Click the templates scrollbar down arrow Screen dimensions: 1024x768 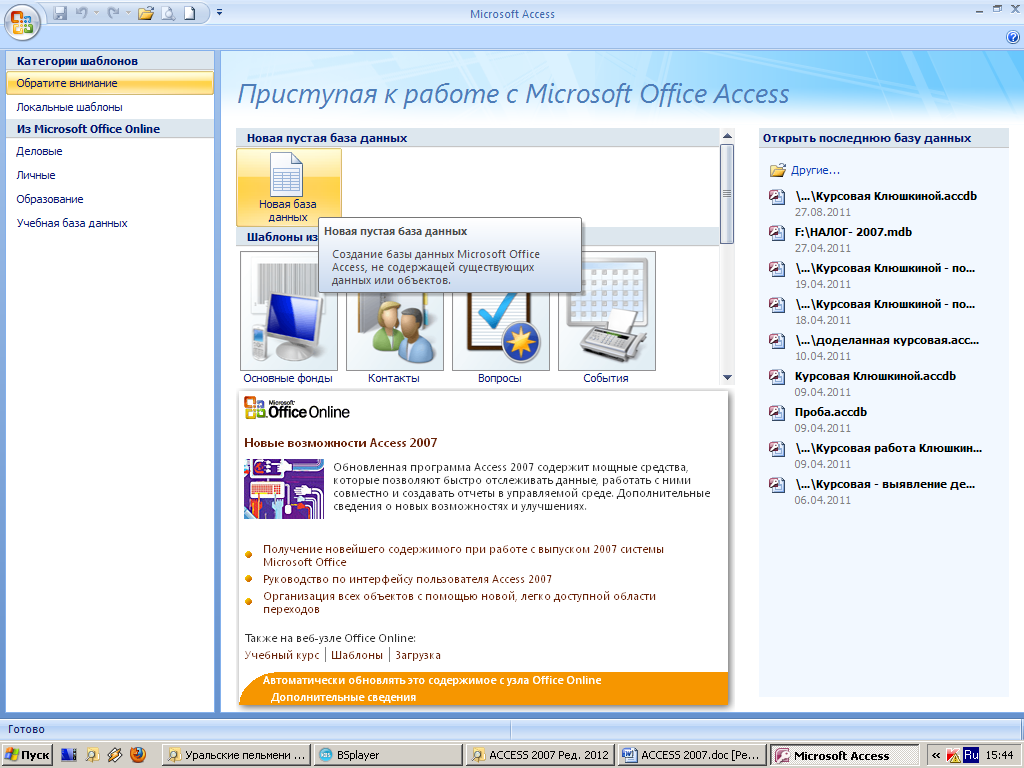(x=727, y=378)
